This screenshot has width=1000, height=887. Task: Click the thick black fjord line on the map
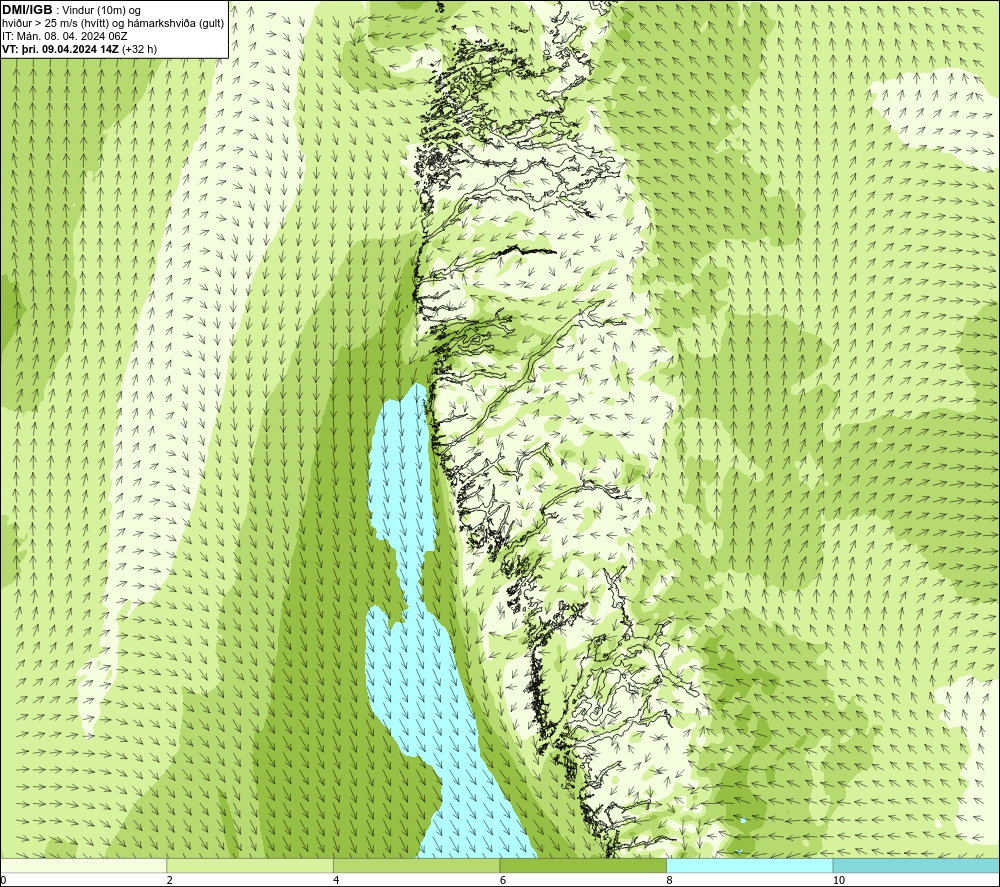(x=529, y=251)
